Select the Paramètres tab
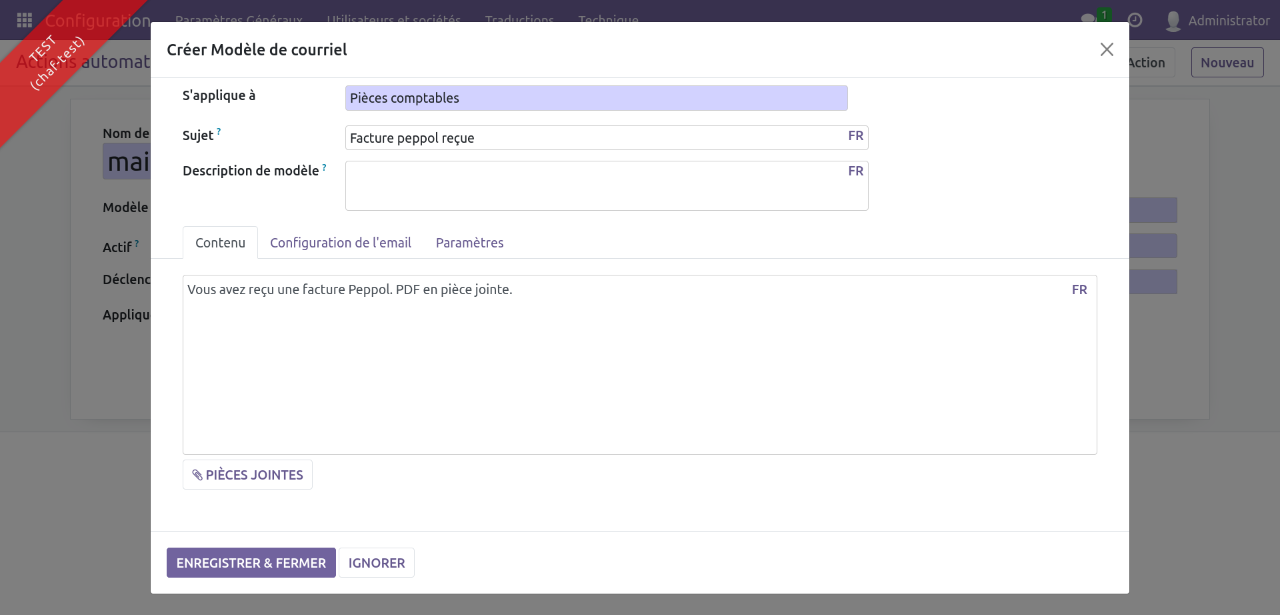 pyautogui.click(x=469, y=243)
